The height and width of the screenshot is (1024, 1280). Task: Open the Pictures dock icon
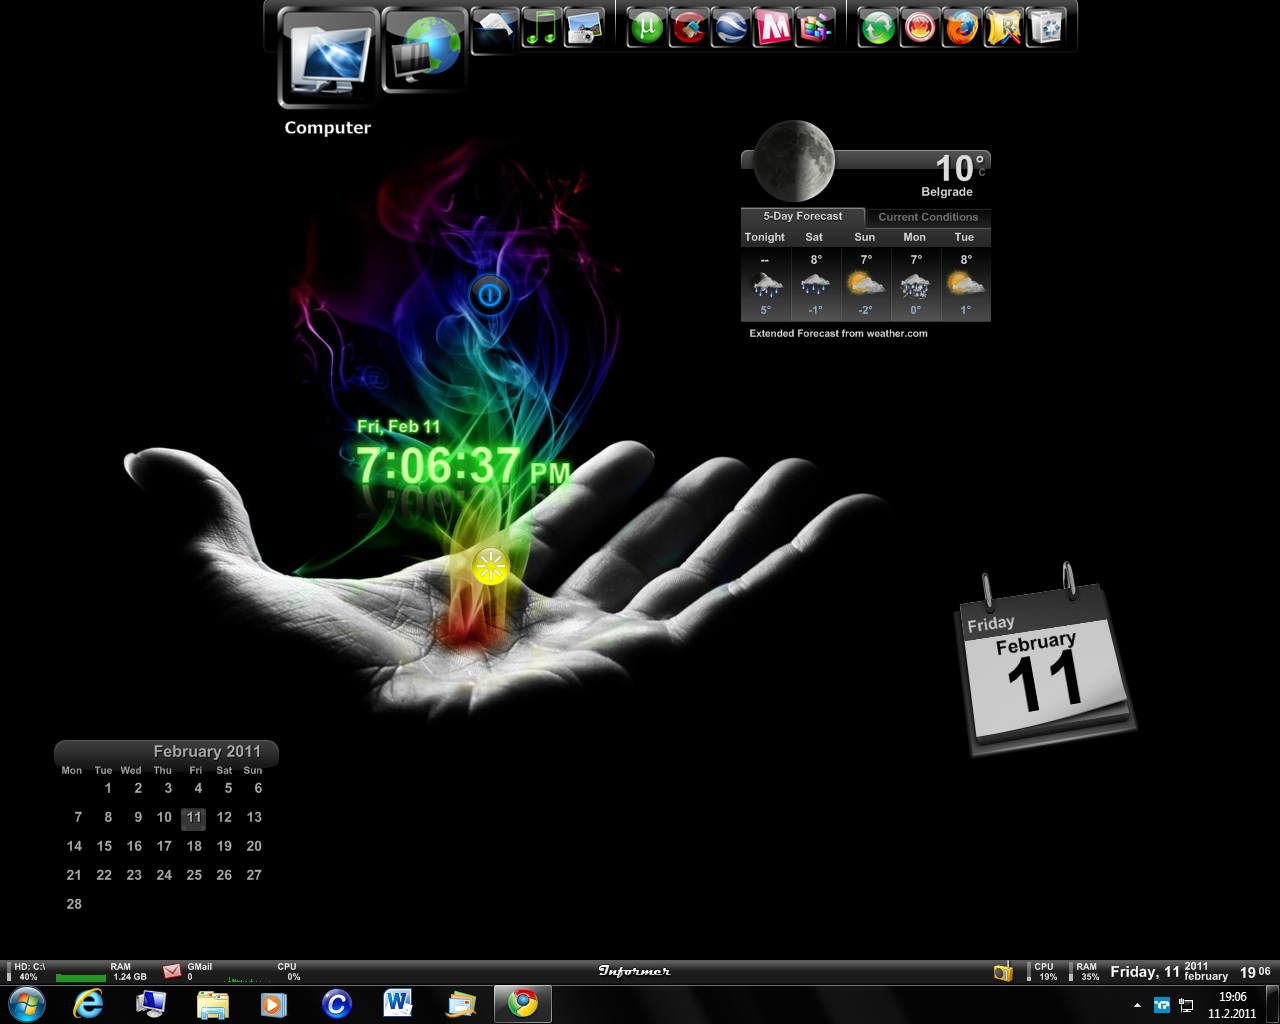(x=583, y=29)
